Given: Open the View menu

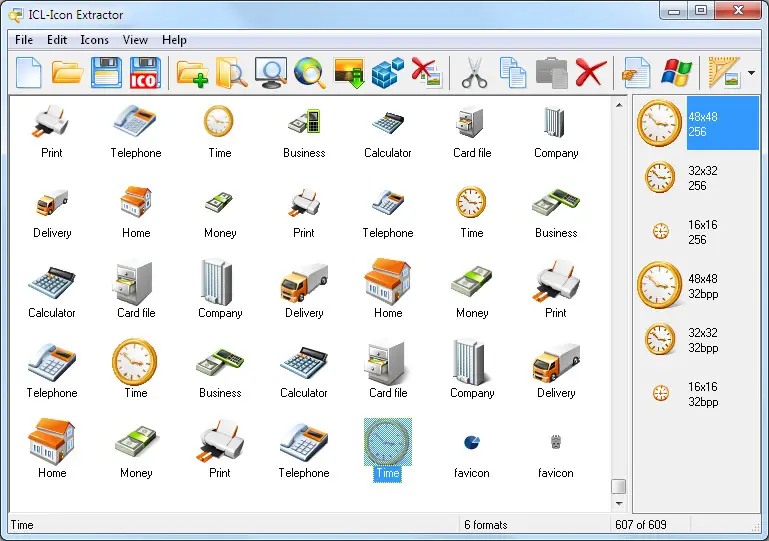Looking at the screenshot, I should point(135,40).
